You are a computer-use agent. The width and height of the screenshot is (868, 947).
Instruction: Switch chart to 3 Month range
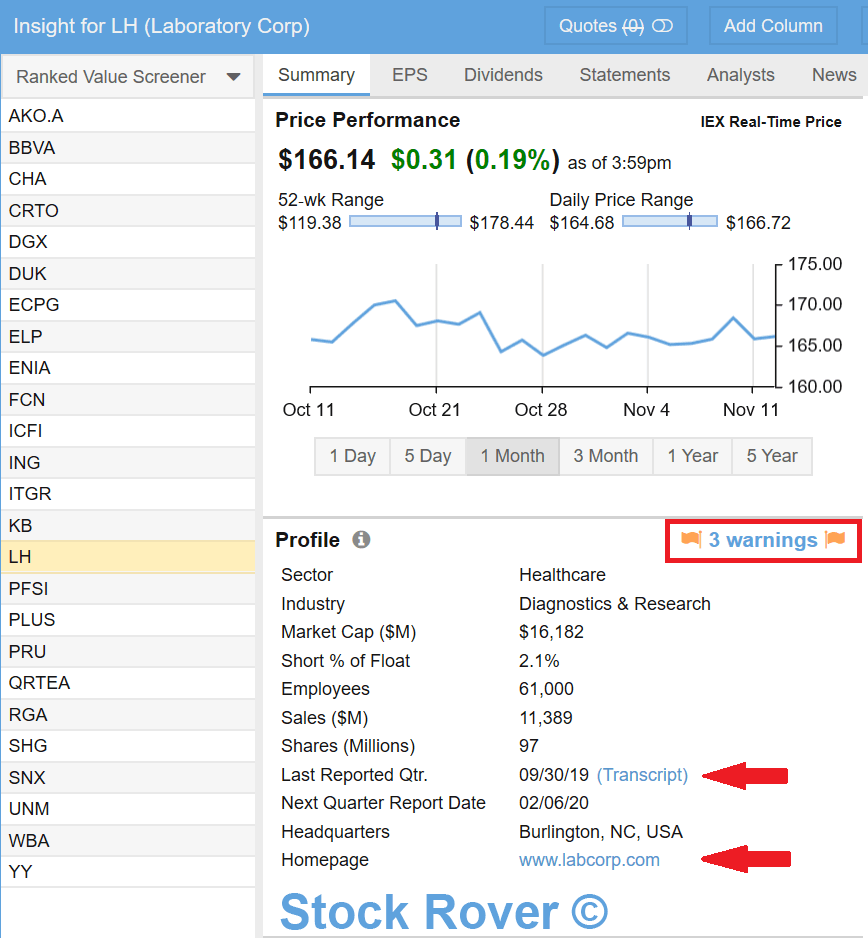click(605, 456)
